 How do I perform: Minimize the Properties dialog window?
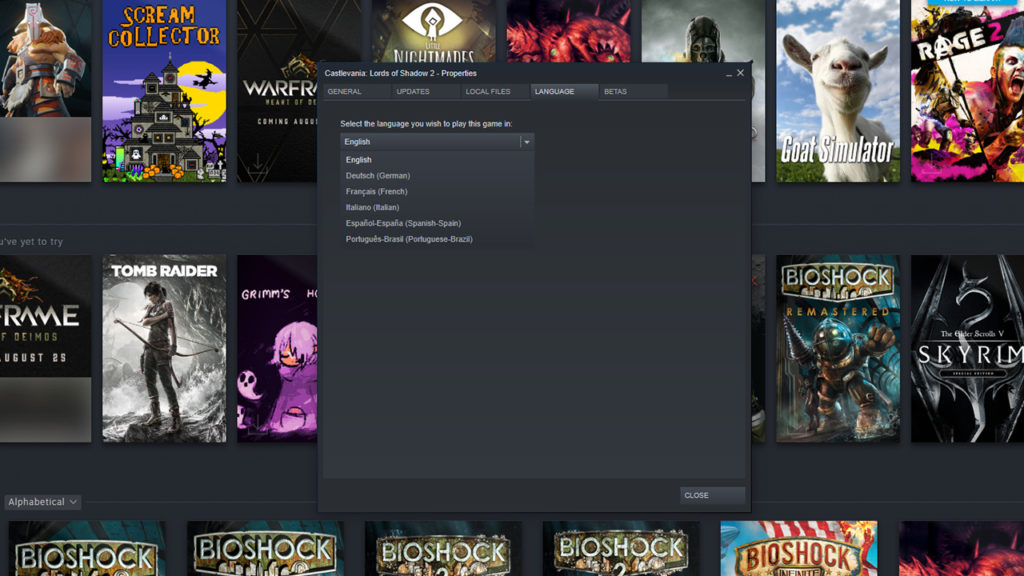pos(728,73)
